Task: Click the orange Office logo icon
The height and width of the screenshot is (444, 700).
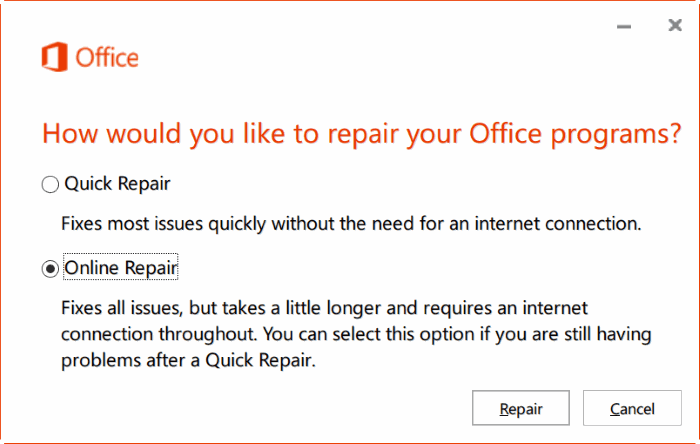Action: coord(53,57)
